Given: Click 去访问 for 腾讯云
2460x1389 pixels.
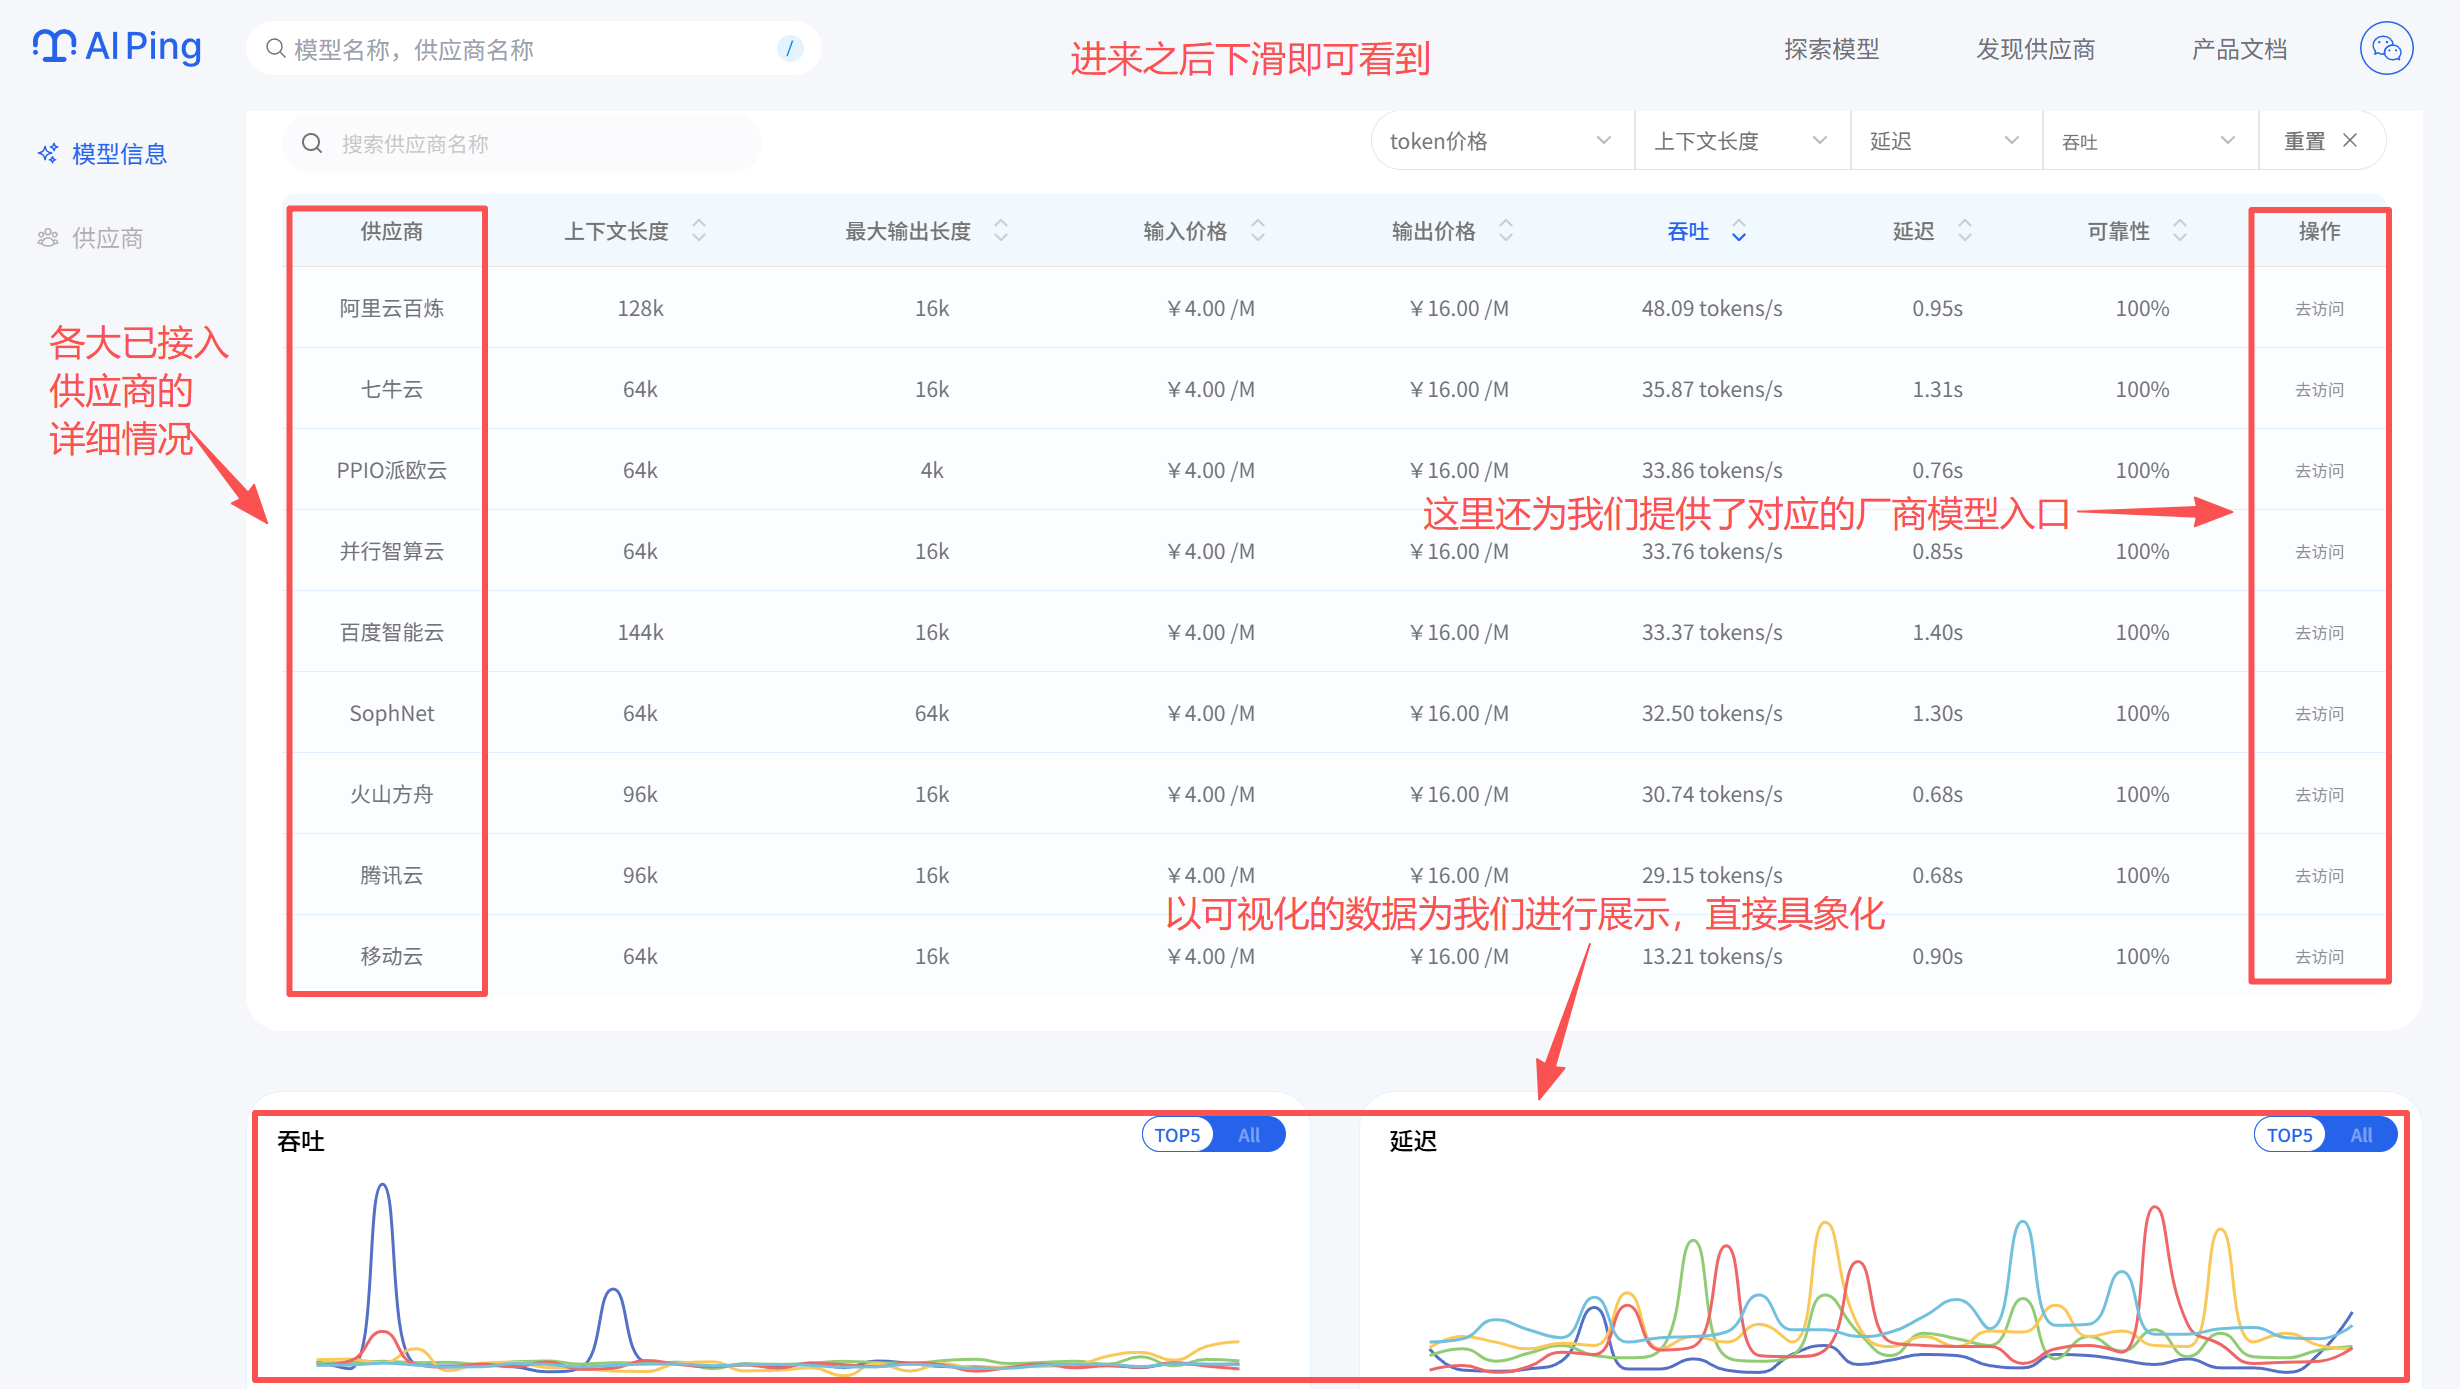Looking at the screenshot, I should [2319, 875].
